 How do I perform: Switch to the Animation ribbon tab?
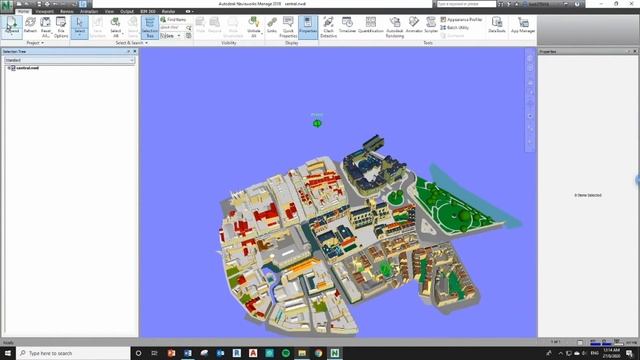tap(89, 11)
